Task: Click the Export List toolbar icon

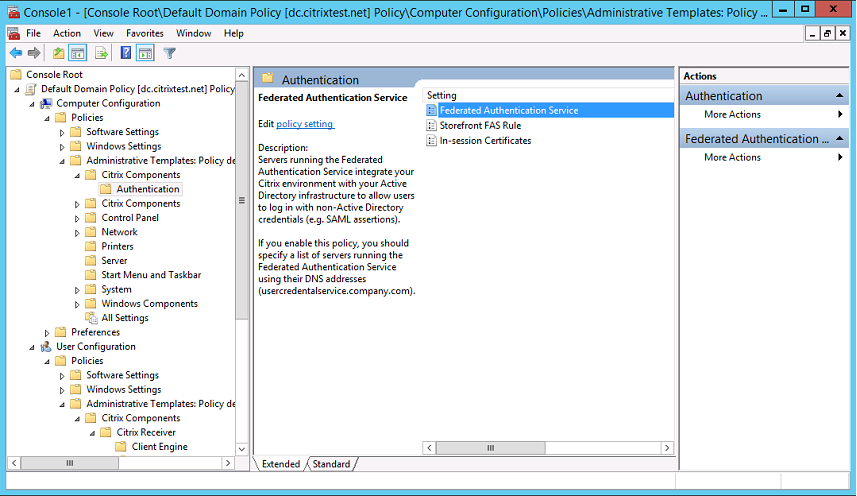Action: click(101, 53)
